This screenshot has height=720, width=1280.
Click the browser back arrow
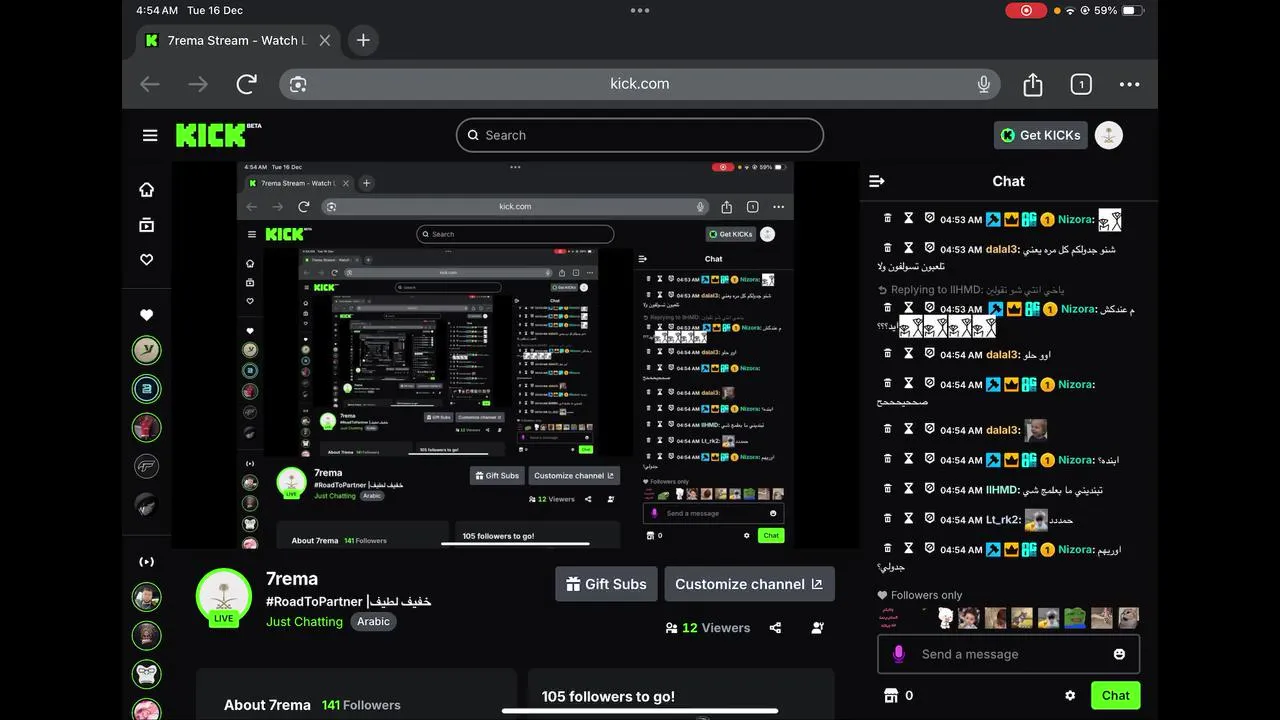pyautogui.click(x=150, y=84)
